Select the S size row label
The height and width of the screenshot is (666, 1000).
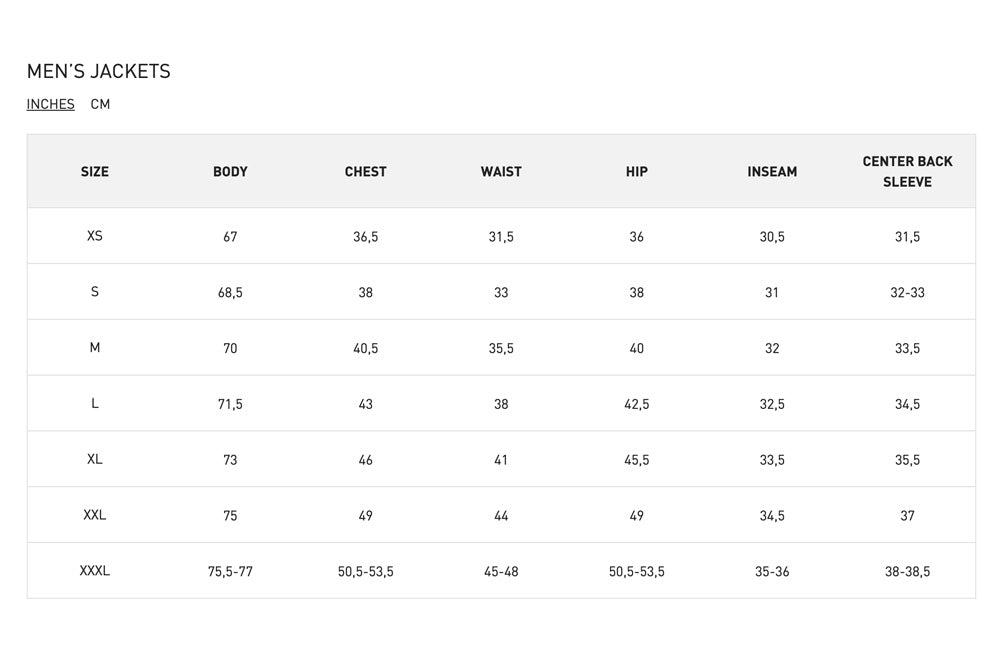click(95, 292)
